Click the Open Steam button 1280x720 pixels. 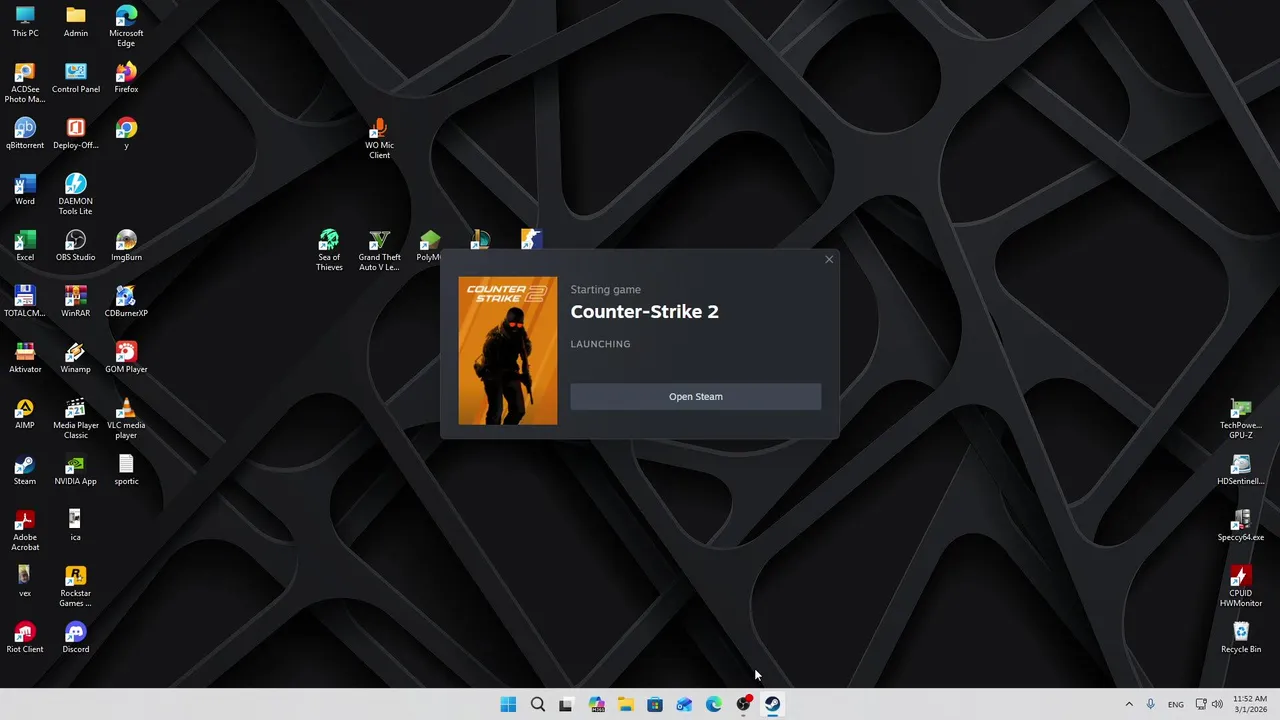[x=695, y=397]
